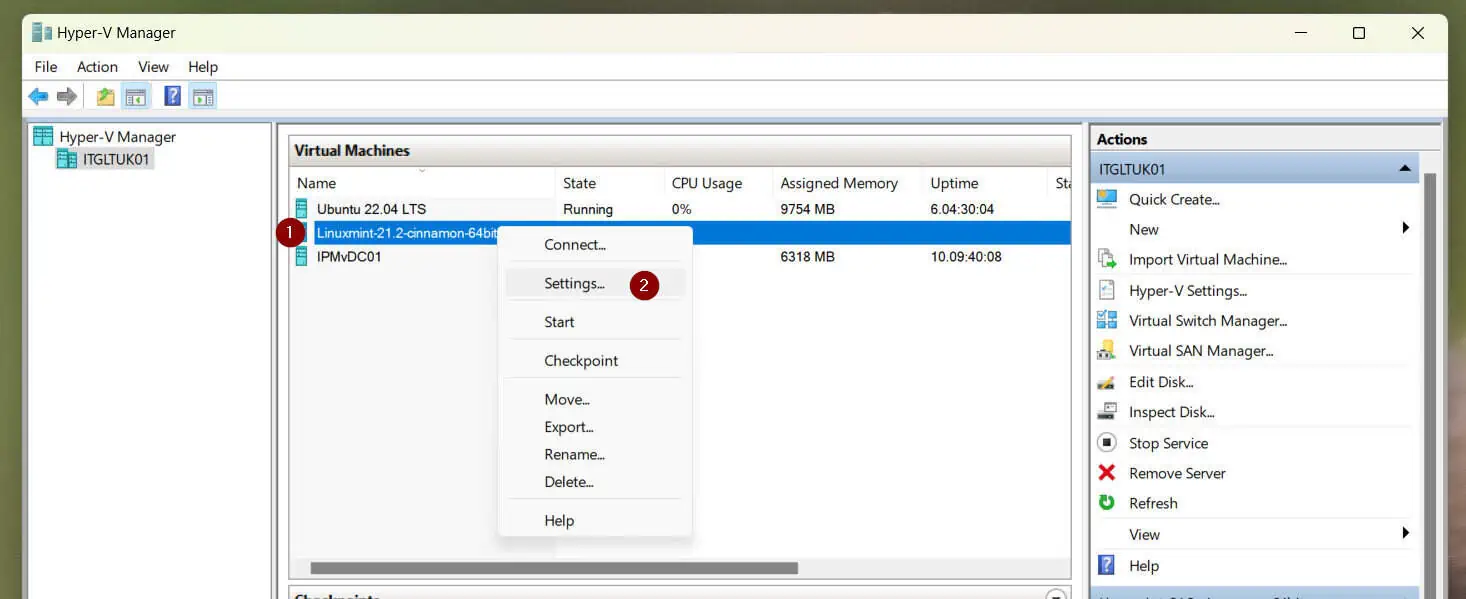Go forward with the gray right arrow
The width and height of the screenshot is (1466, 599).
(67, 97)
